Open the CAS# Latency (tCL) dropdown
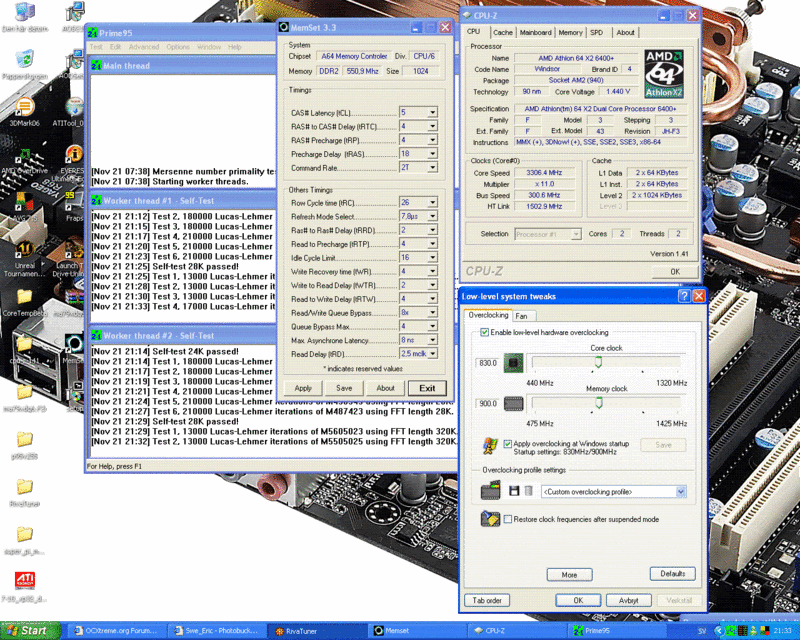The height and width of the screenshot is (640, 800). [x=433, y=112]
